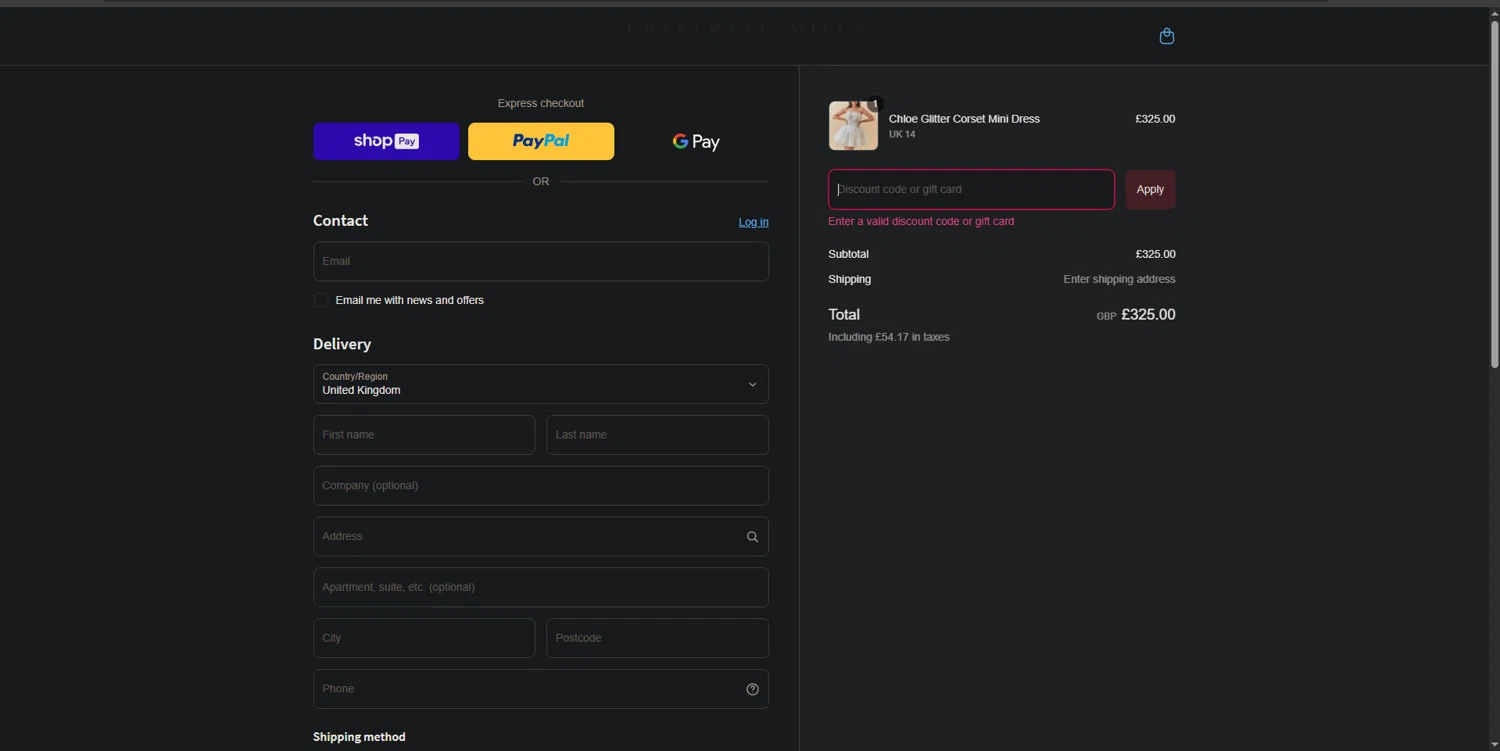Click the phone help question mark icon
The height and width of the screenshot is (751, 1500).
tap(752, 689)
